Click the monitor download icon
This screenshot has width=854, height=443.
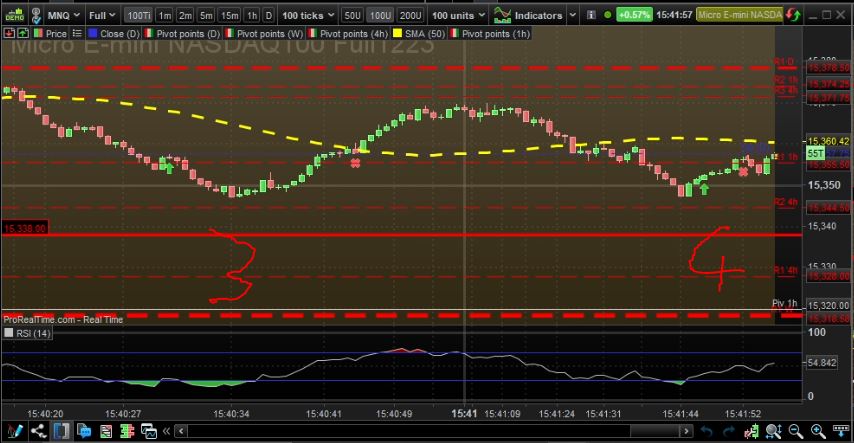pos(840,432)
